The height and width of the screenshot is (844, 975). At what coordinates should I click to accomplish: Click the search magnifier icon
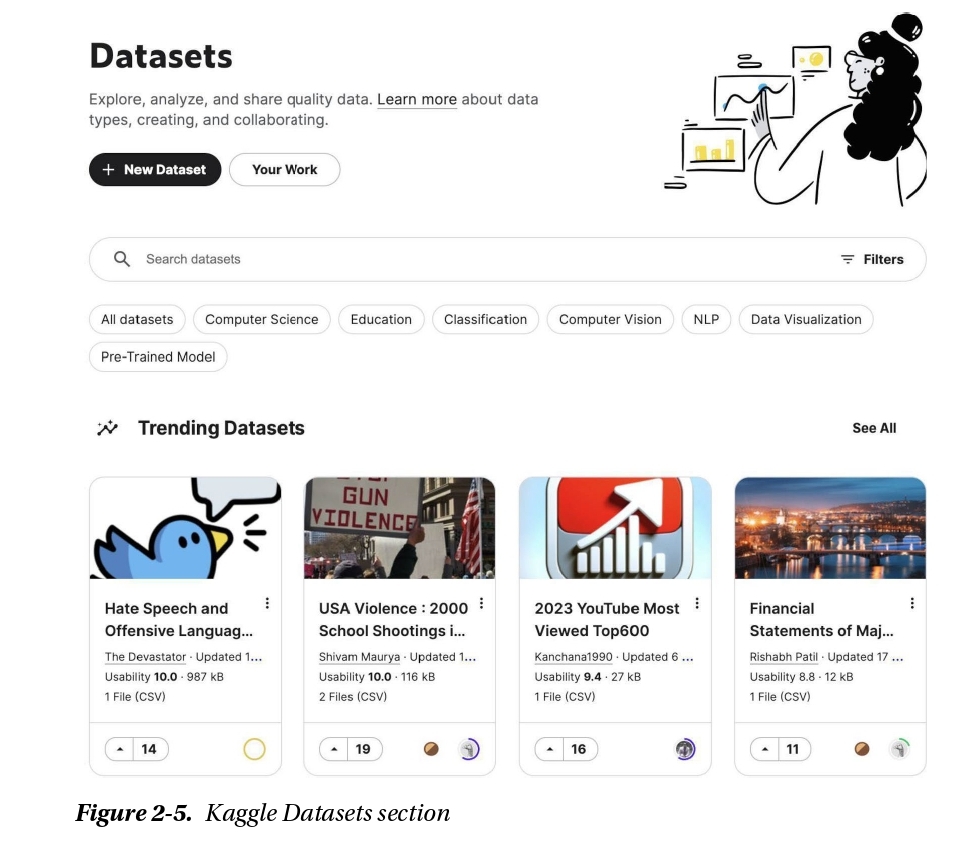pyautogui.click(x=122, y=259)
